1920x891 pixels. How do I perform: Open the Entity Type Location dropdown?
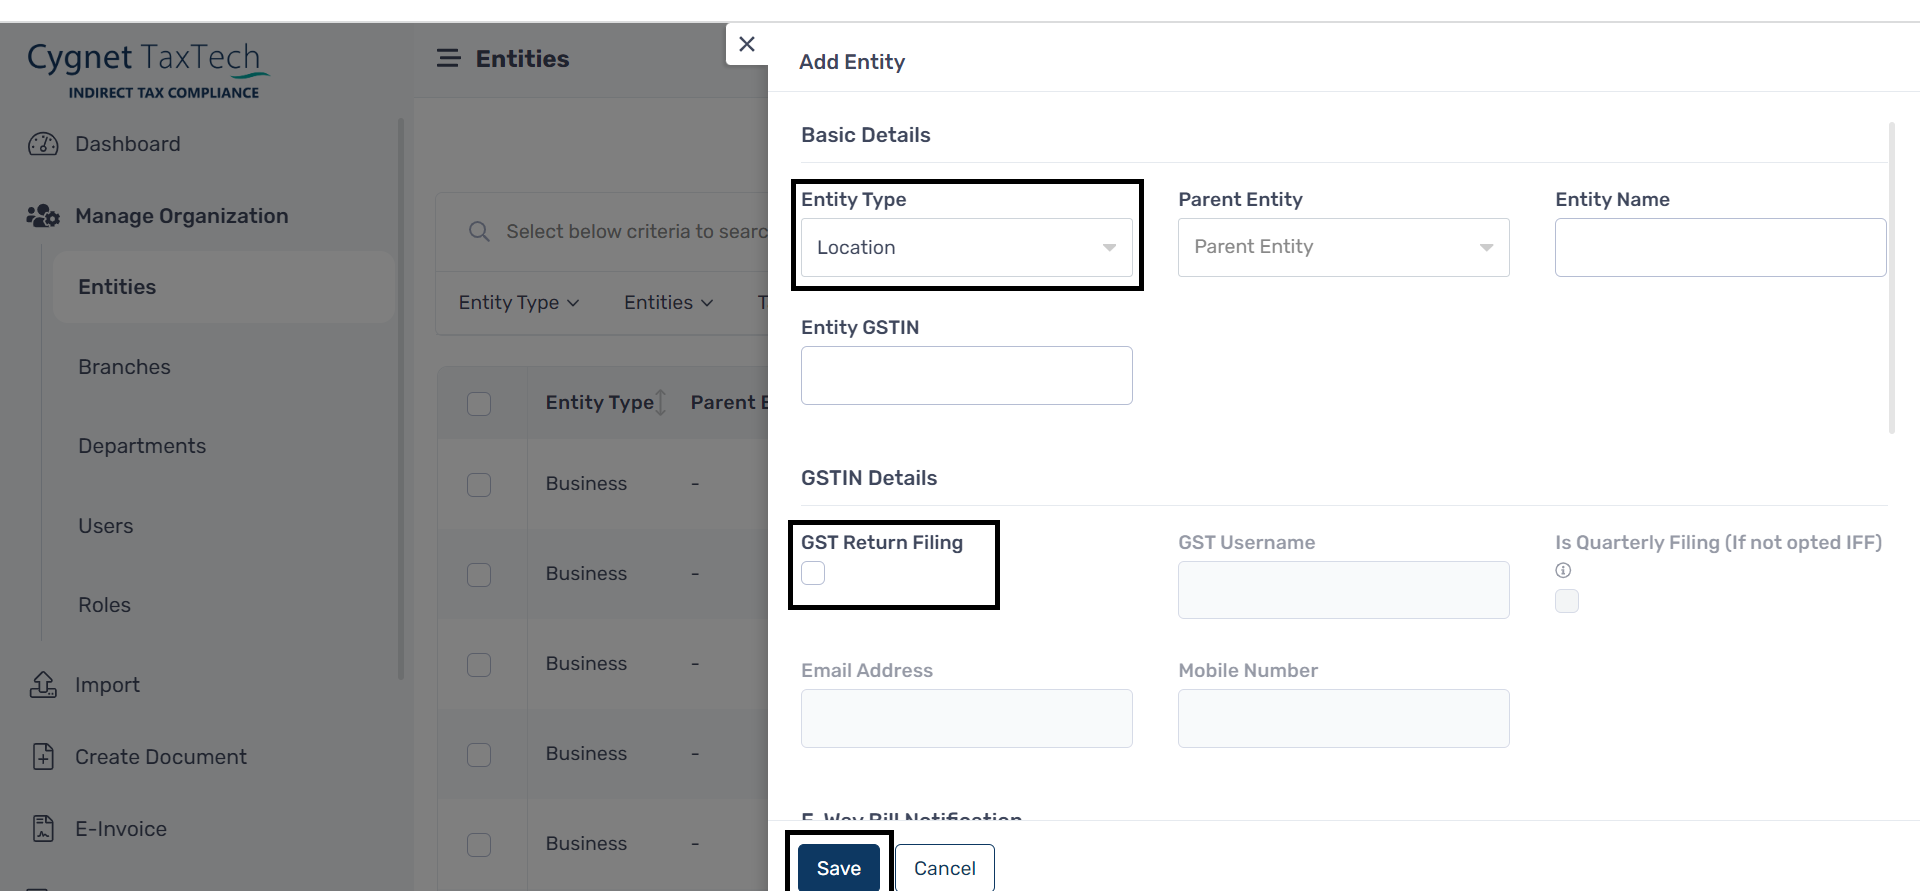[x=967, y=248]
